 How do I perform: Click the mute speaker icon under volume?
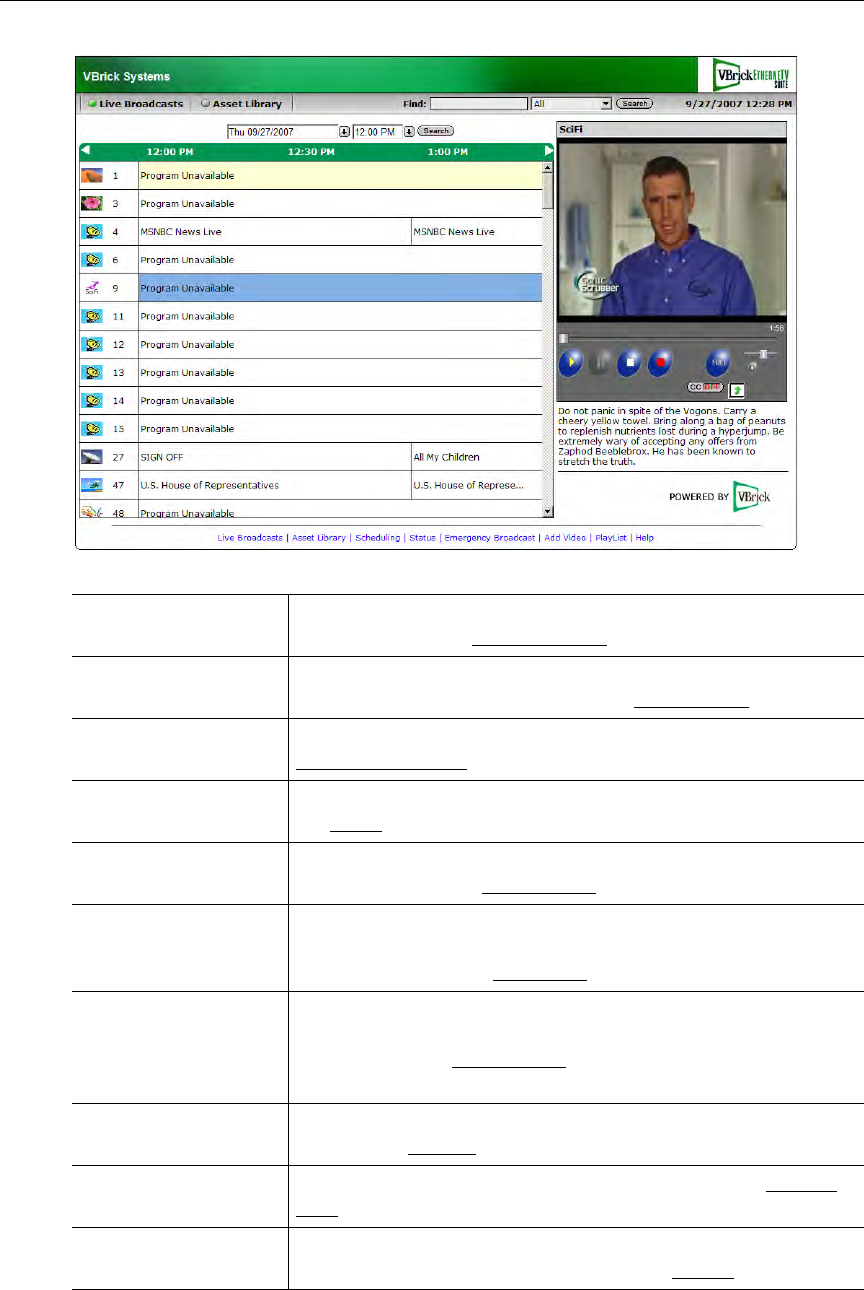point(752,366)
